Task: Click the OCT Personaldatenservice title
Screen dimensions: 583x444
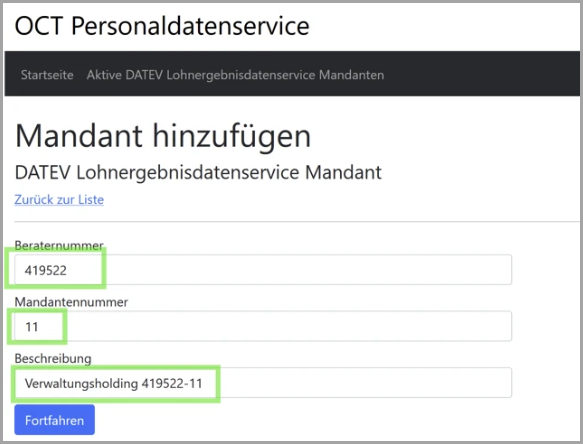Action: point(162,26)
